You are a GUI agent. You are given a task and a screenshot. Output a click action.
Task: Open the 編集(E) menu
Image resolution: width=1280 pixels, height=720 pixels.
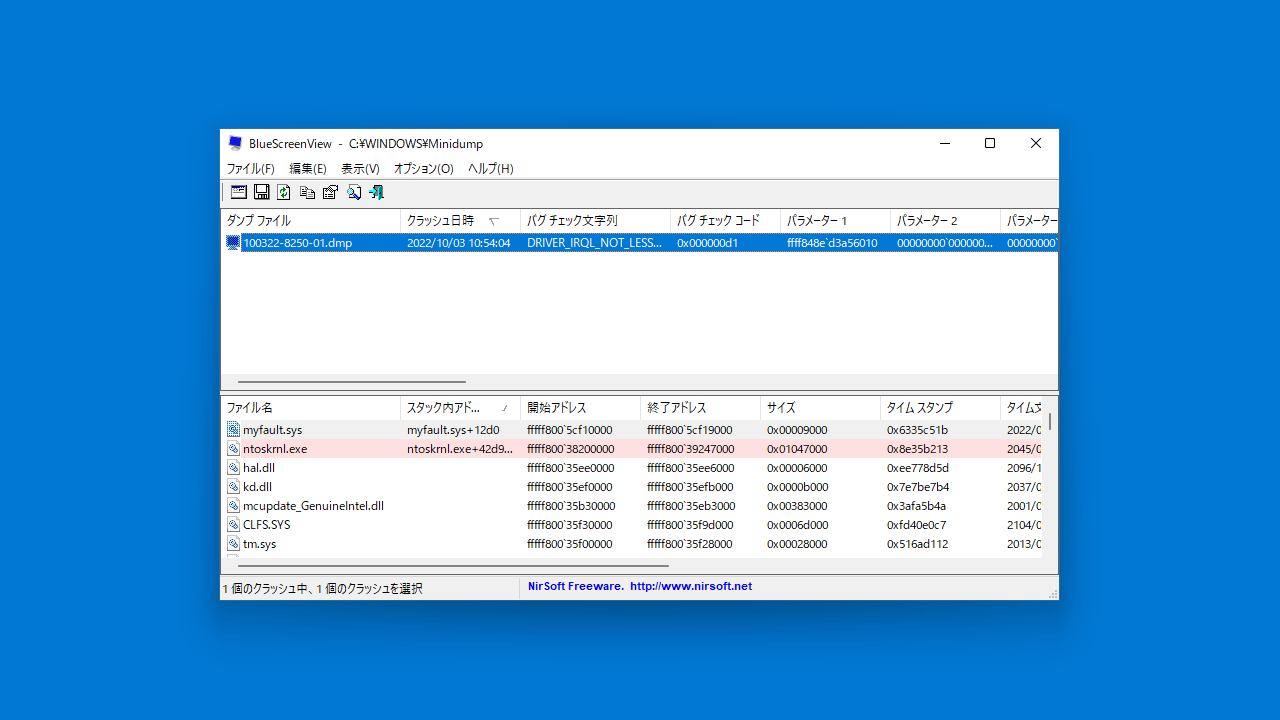coord(308,169)
